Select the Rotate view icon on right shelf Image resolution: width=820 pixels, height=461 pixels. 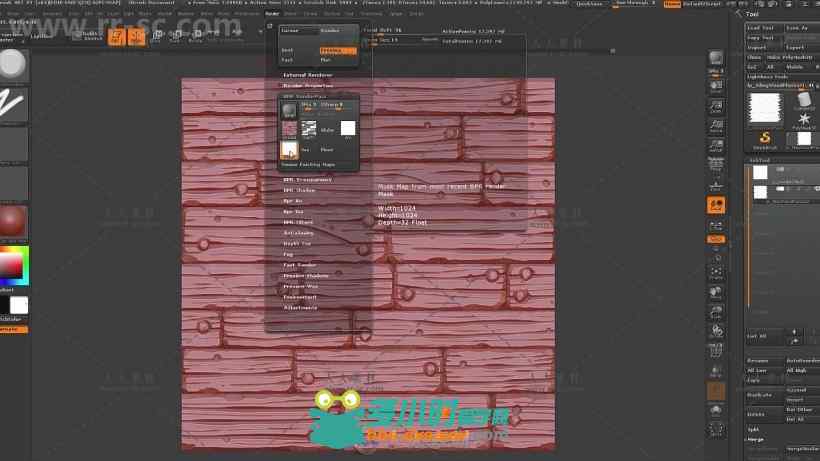[716, 331]
